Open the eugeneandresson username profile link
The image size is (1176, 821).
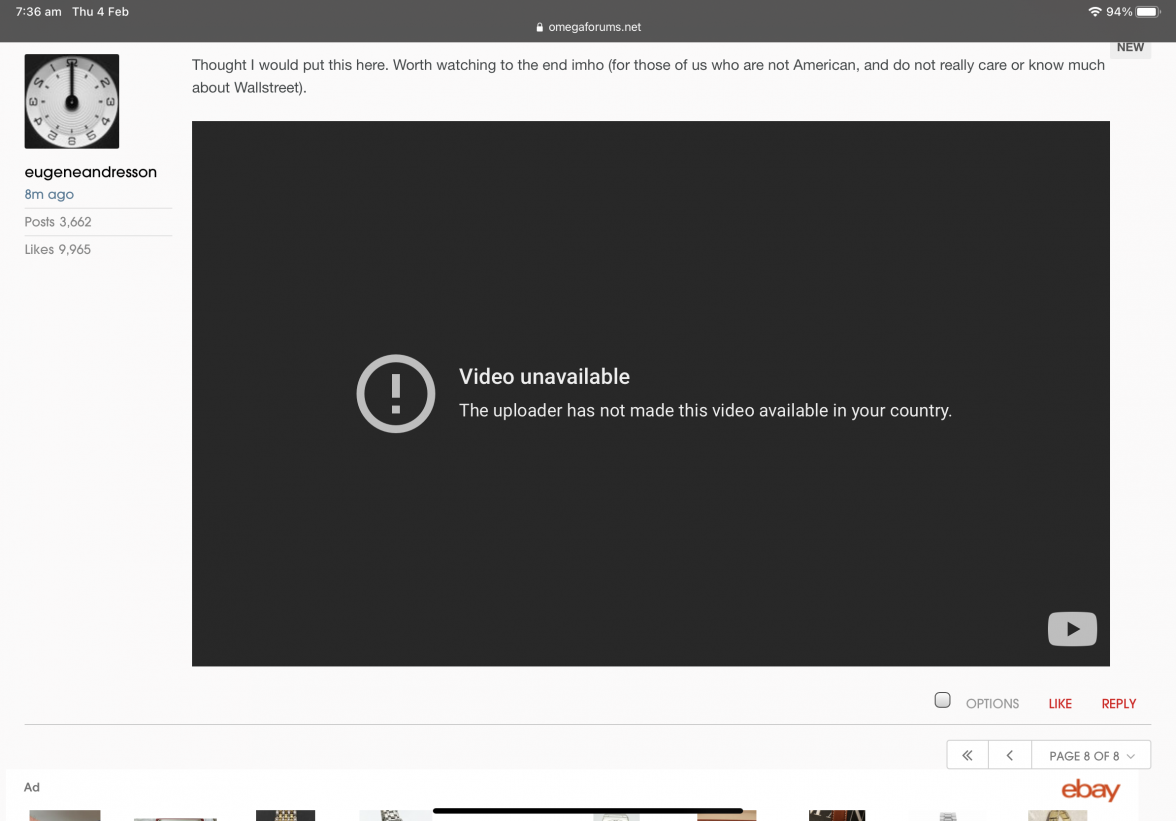(x=91, y=172)
